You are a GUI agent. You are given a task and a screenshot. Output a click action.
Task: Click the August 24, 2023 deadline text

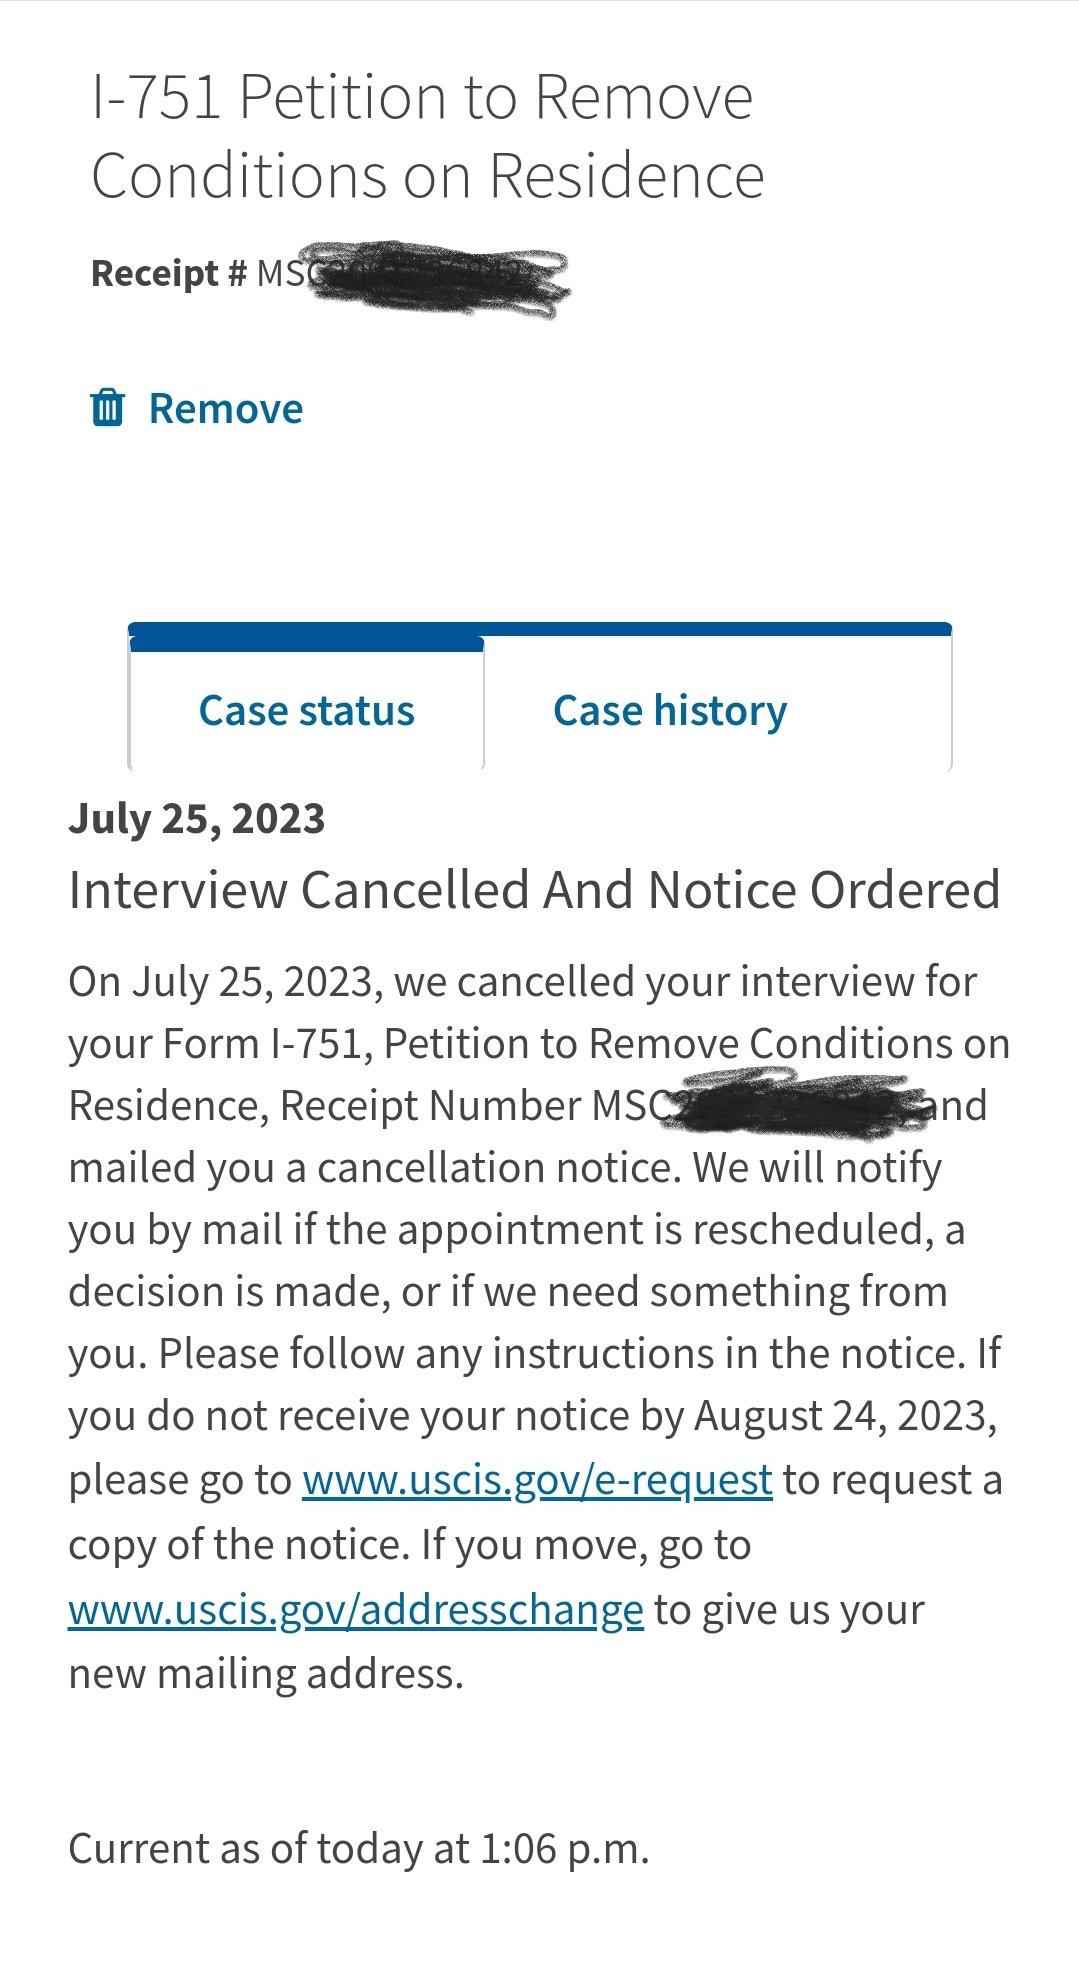[x=845, y=1416]
